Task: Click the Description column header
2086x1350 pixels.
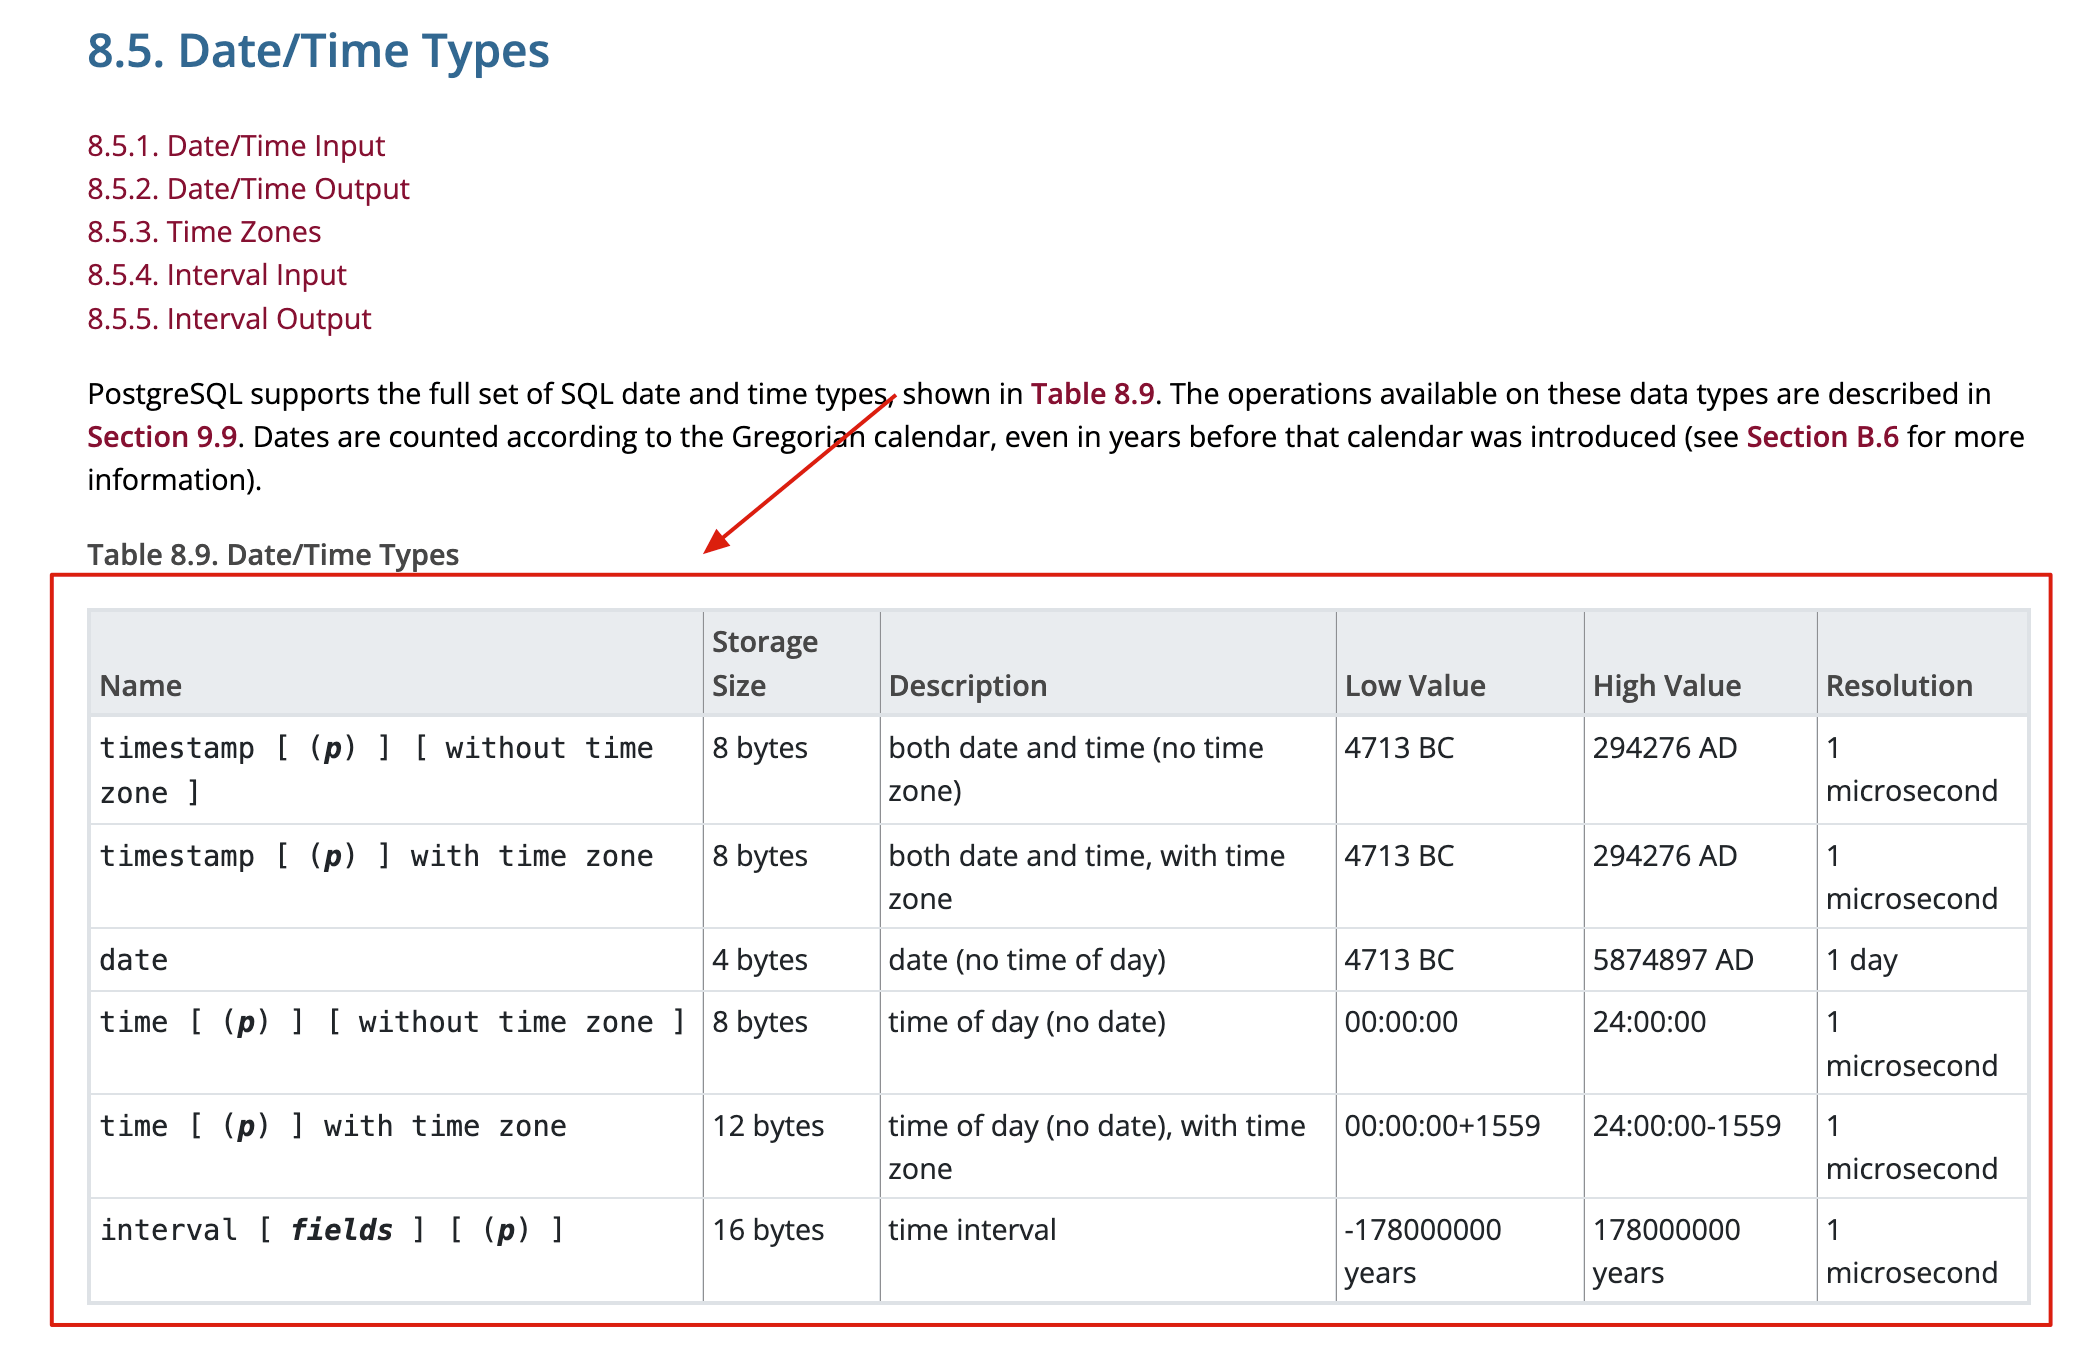Action: click(967, 686)
